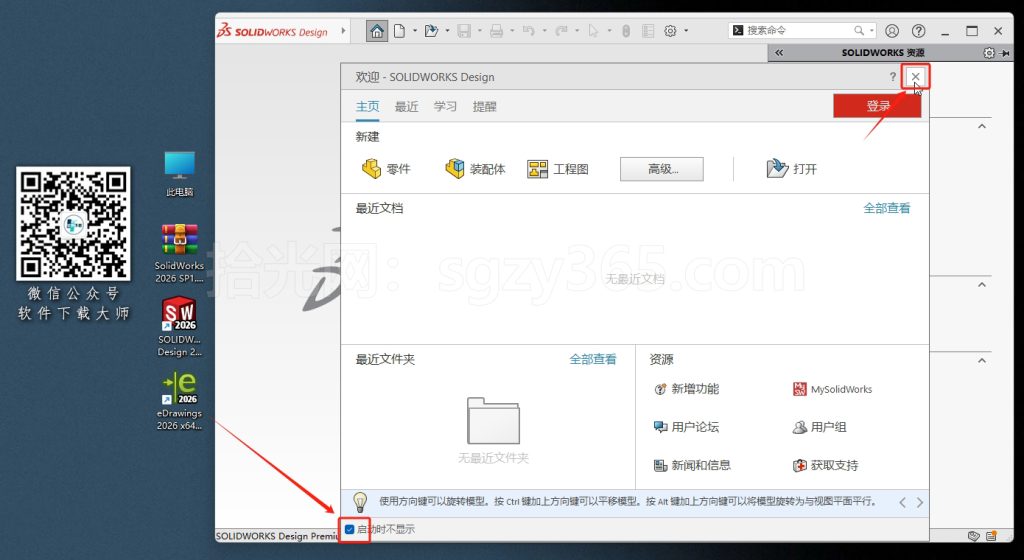This screenshot has width=1024, height=560.
Task: Click the New document icon in toolbar
Action: coord(400,31)
